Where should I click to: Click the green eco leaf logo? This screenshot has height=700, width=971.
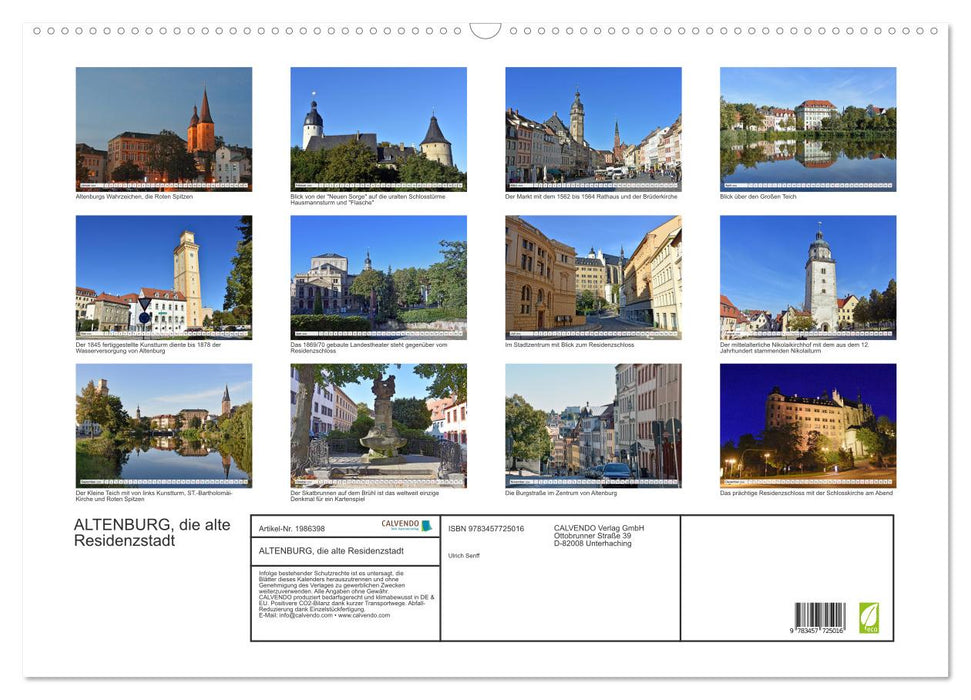(871, 619)
